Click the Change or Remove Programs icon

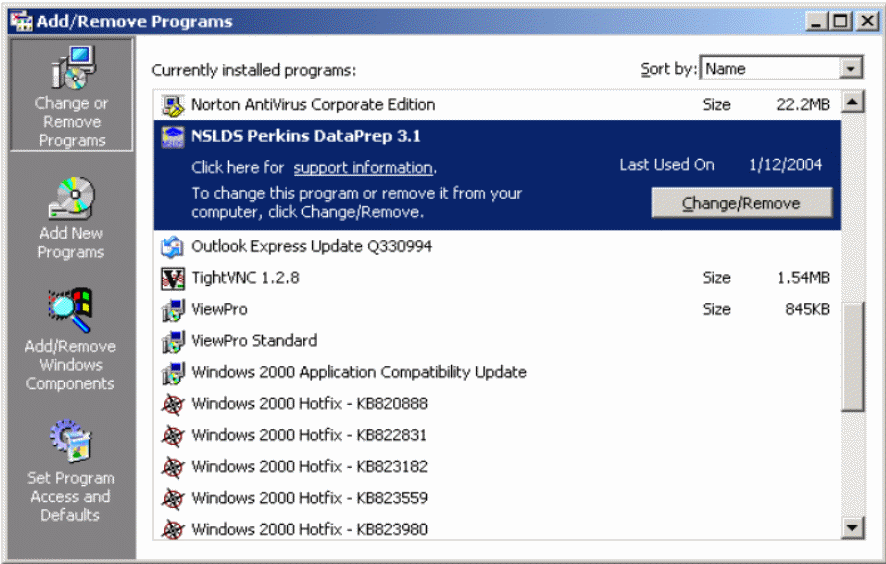coord(71,68)
